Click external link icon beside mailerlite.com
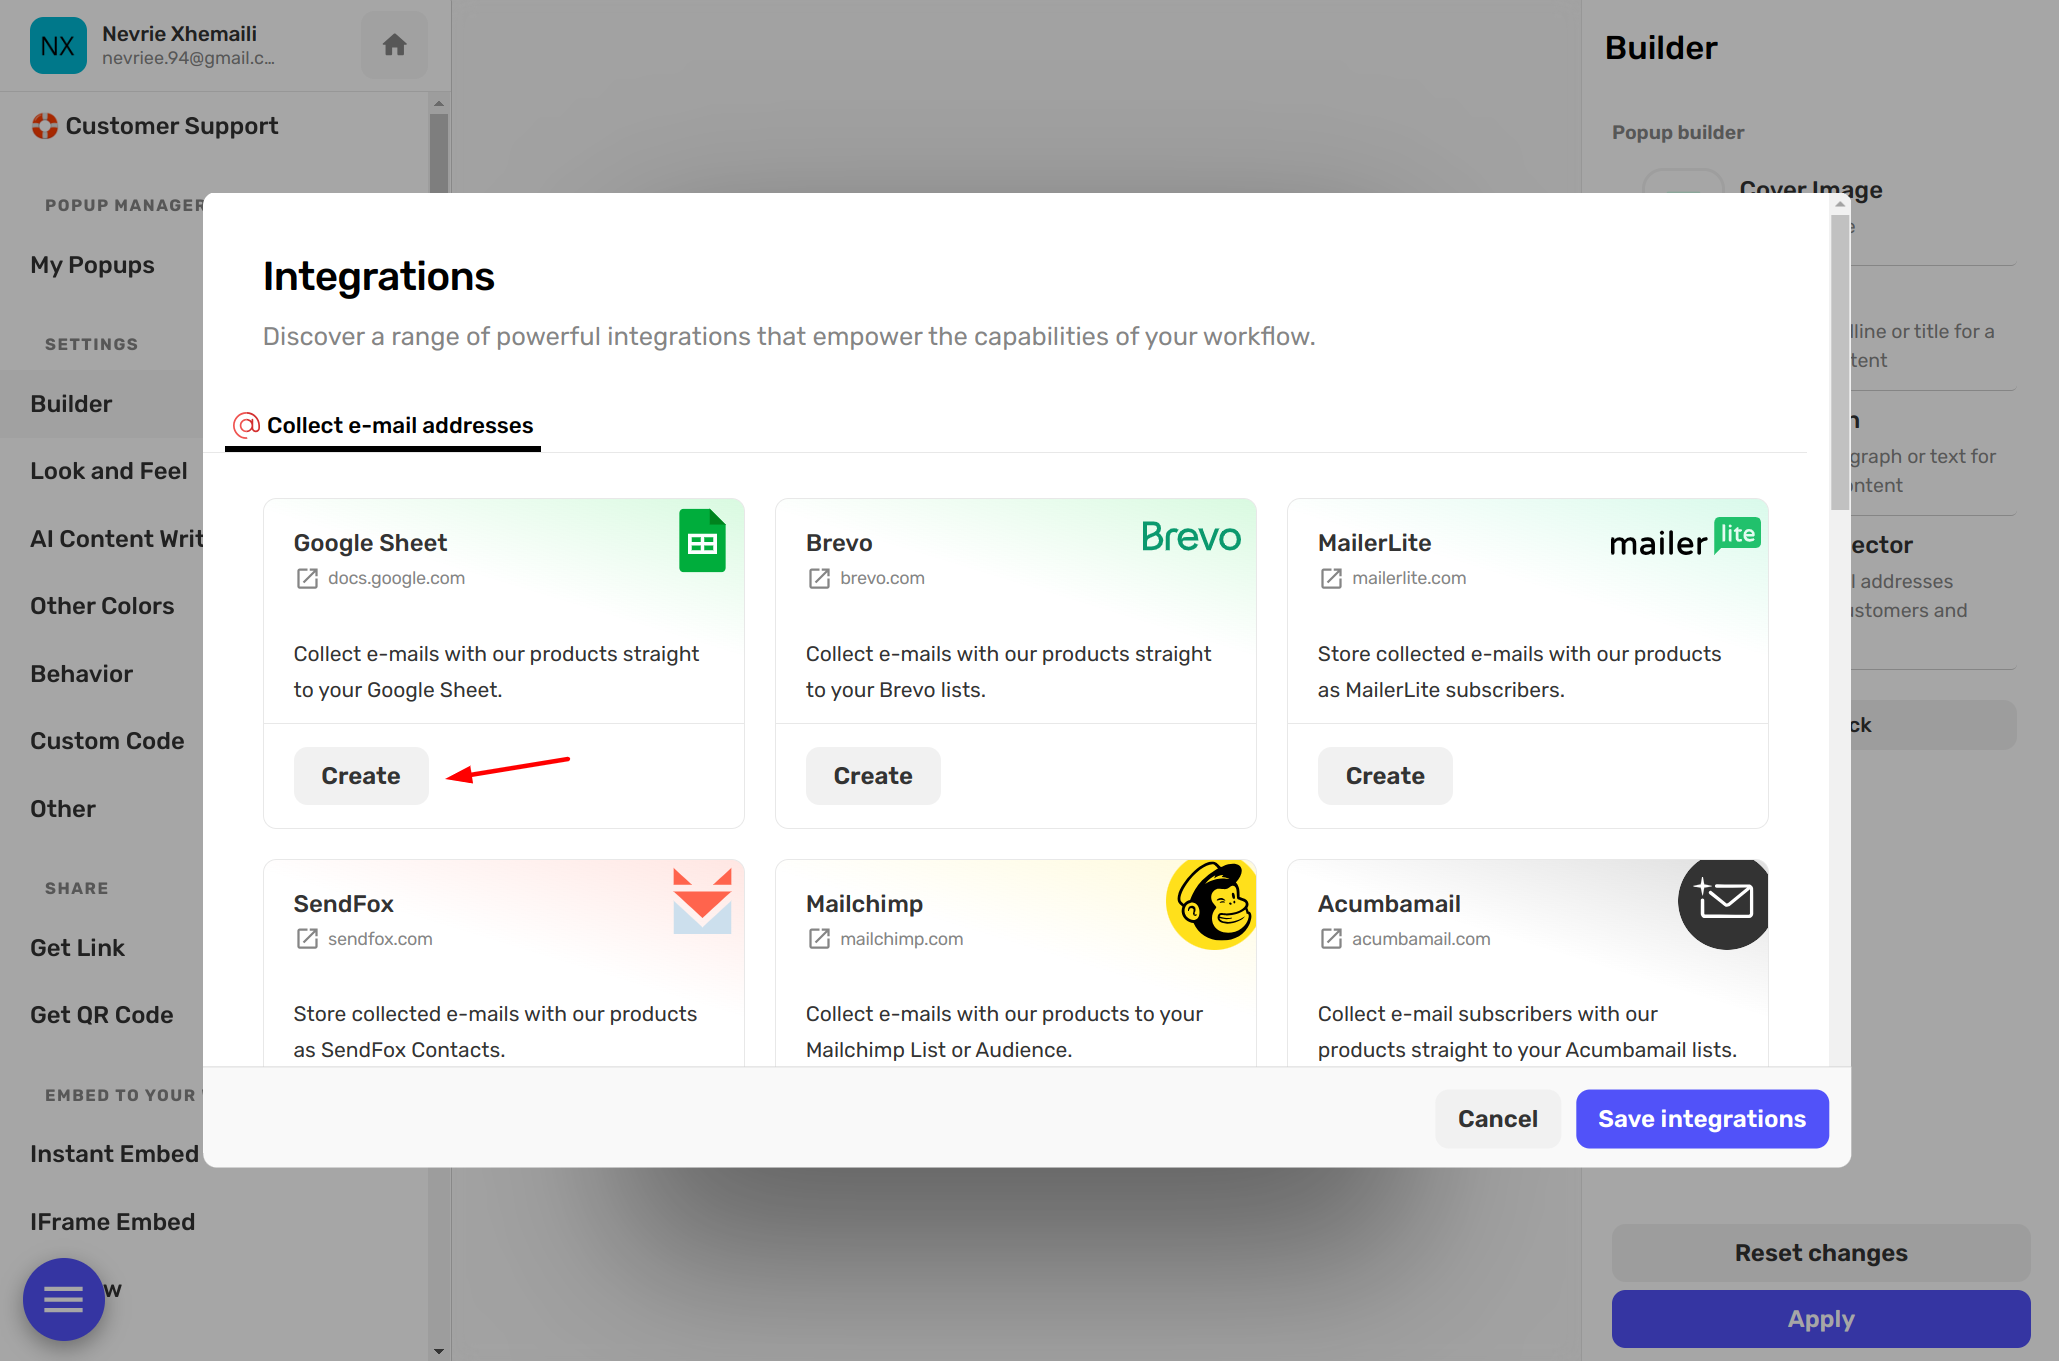This screenshot has height=1361, width=2059. pyautogui.click(x=1331, y=579)
